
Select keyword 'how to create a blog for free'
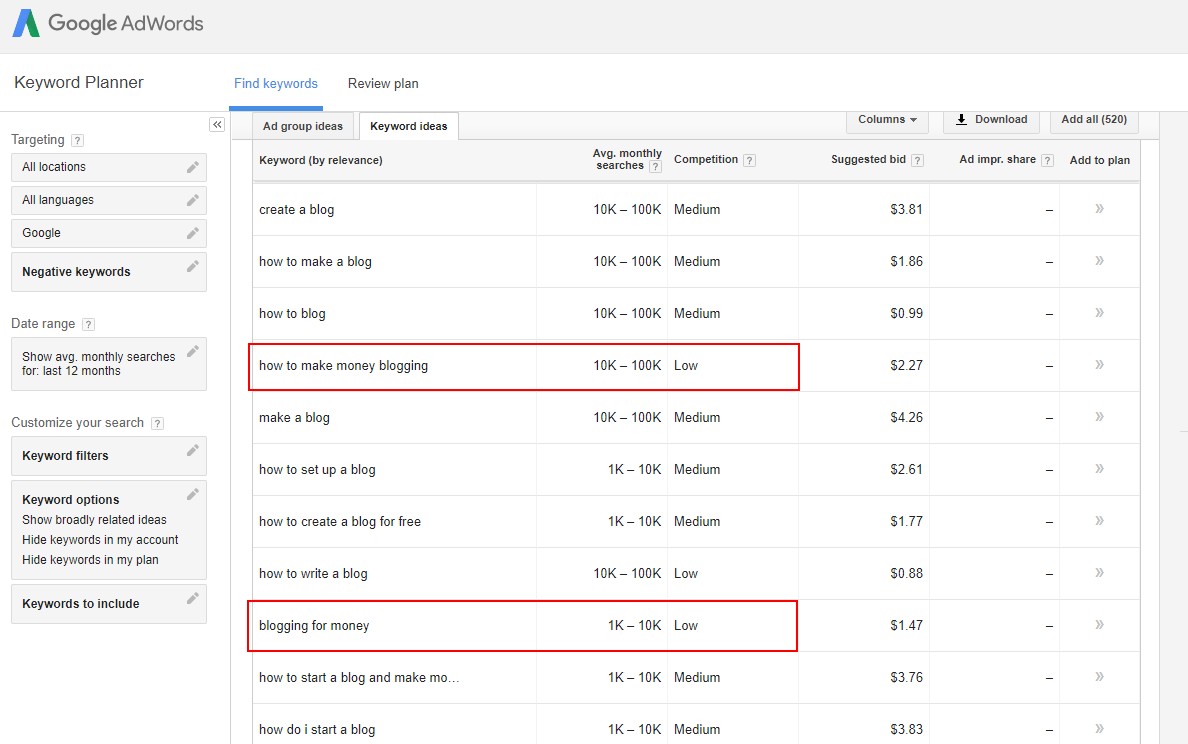[x=339, y=521]
